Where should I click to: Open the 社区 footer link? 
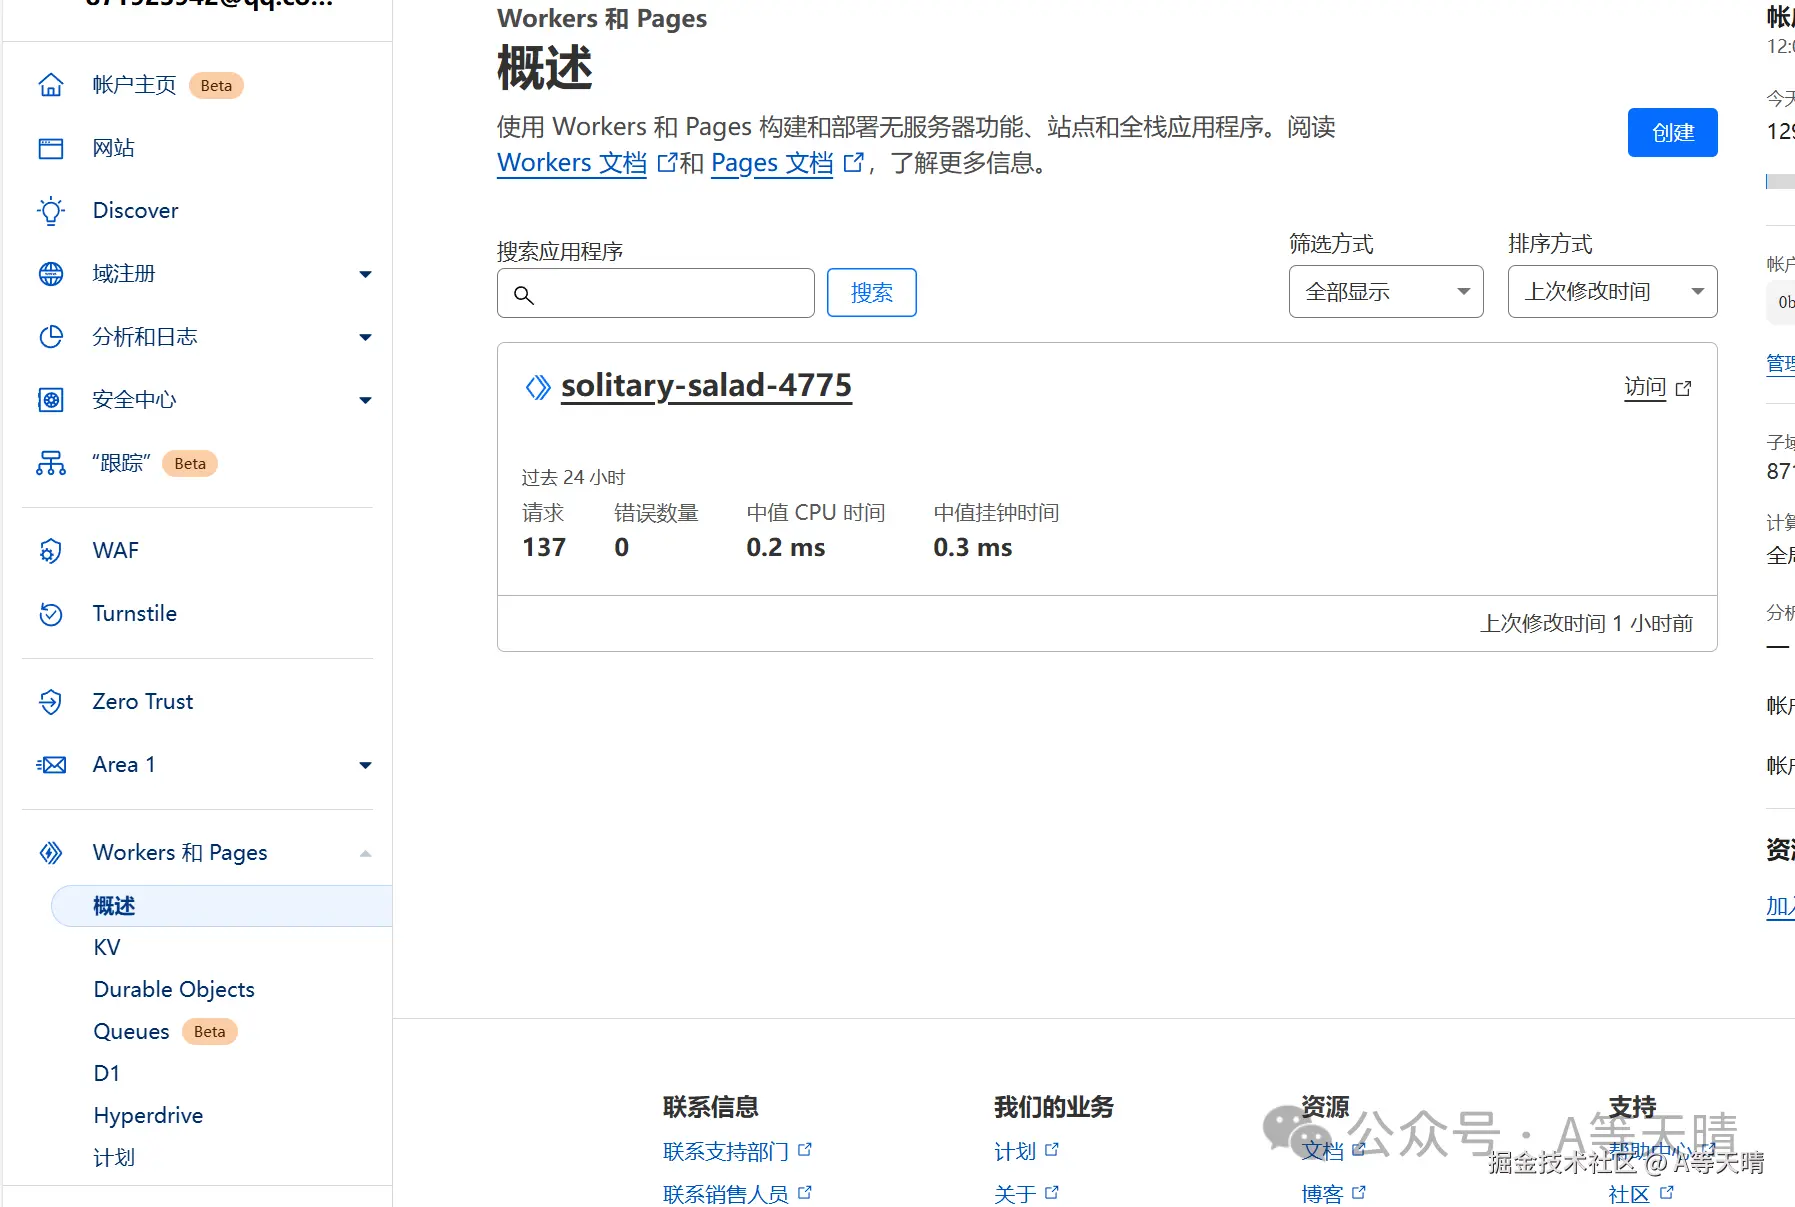pyautogui.click(x=1629, y=1194)
